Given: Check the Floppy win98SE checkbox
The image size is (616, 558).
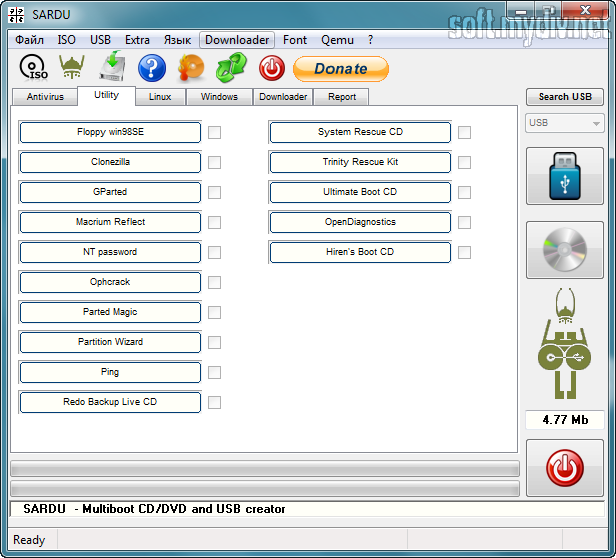Looking at the screenshot, I should coord(214,132).
